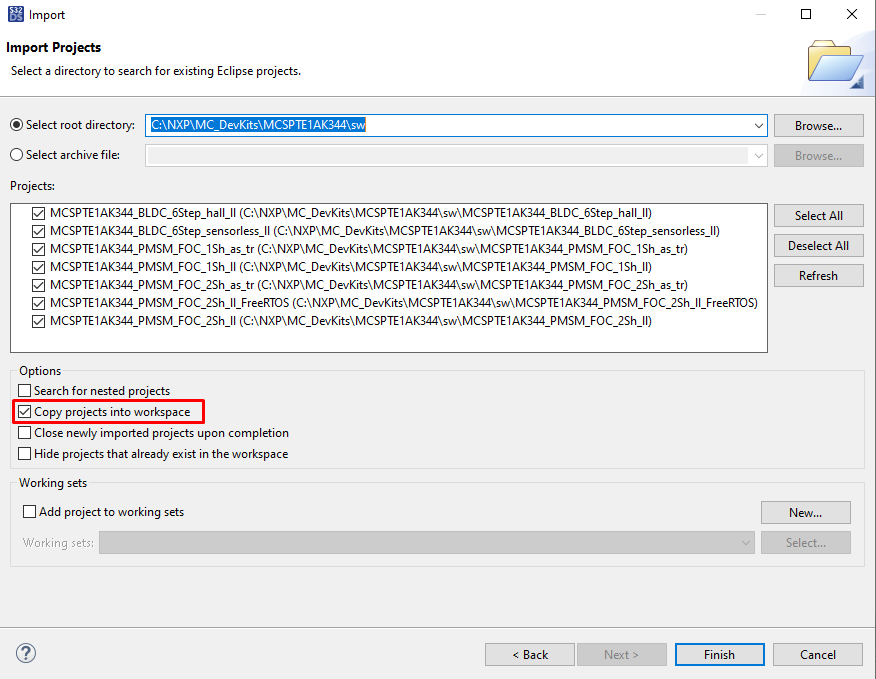
Task: Click New... to create working set
Action: (x=805, y=513)
